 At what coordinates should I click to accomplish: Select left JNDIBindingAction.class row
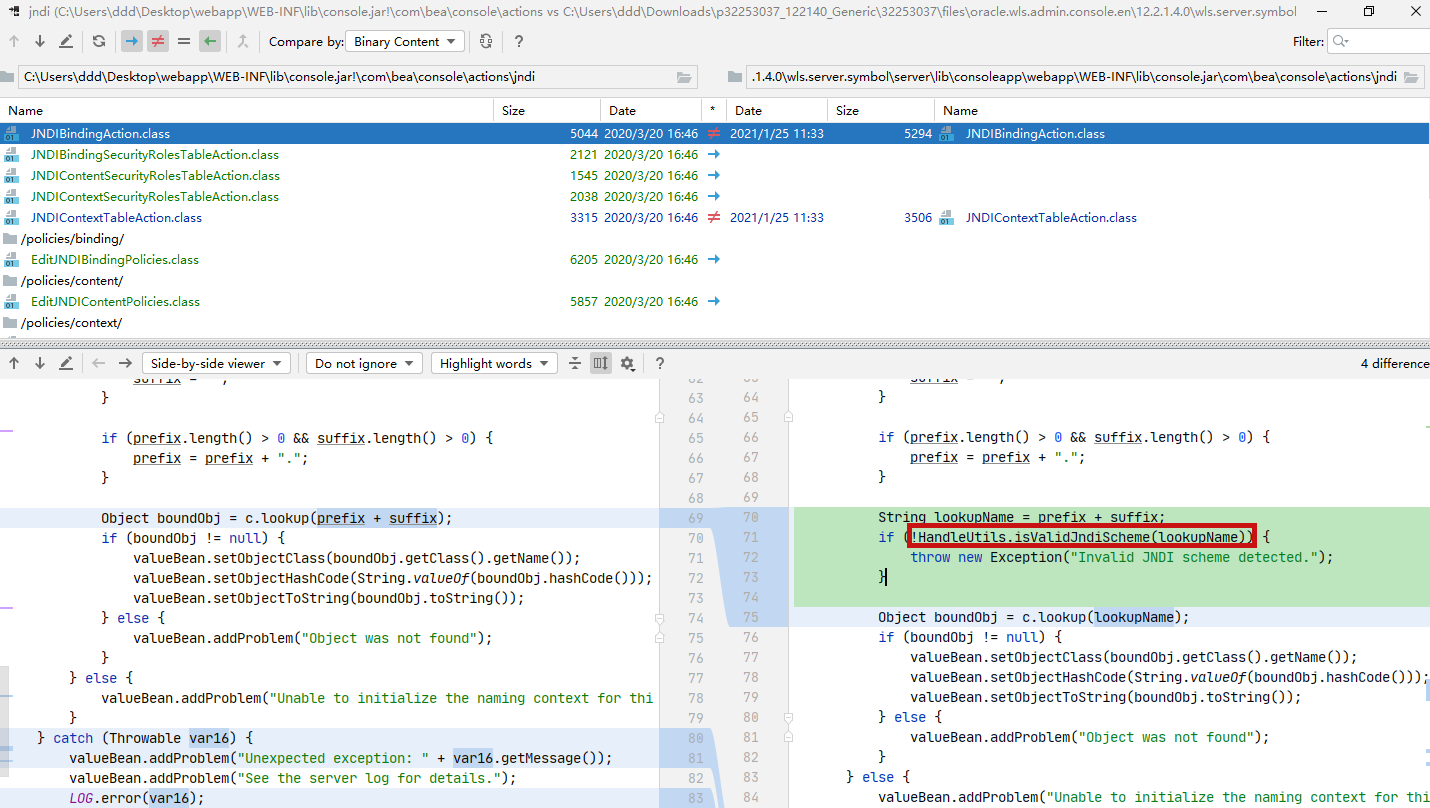[100, 133]
